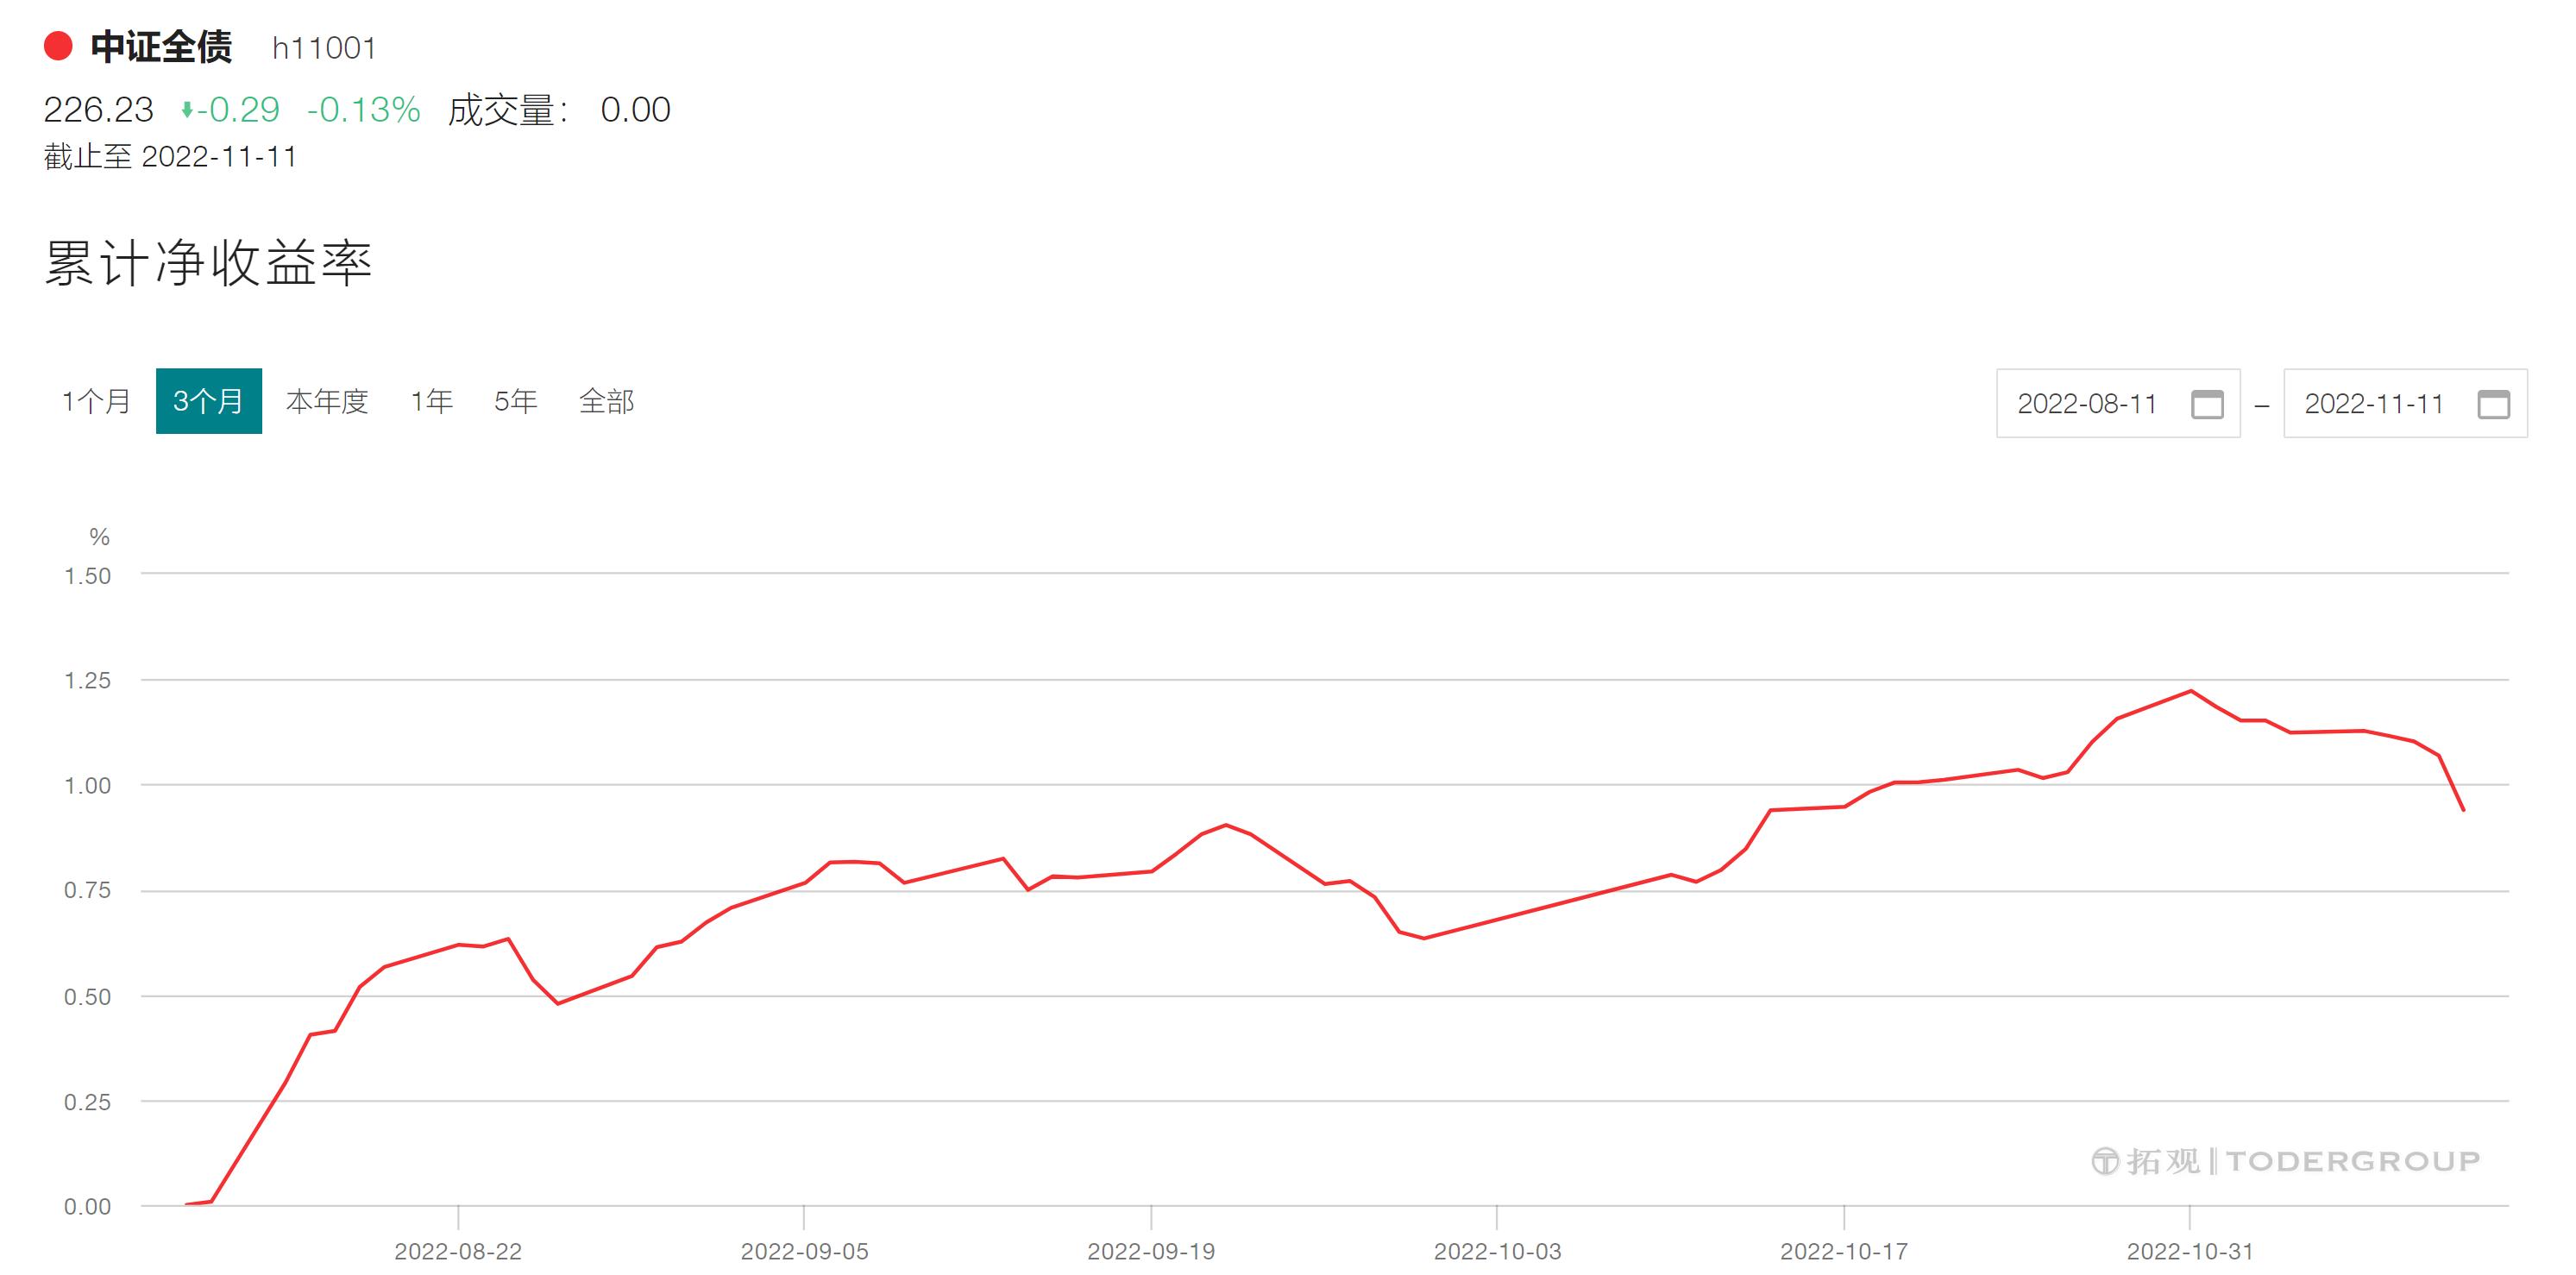Select the 3个月 time range tab
The height and width of the screenshot is (1275, 2576).
pos(208,402)
